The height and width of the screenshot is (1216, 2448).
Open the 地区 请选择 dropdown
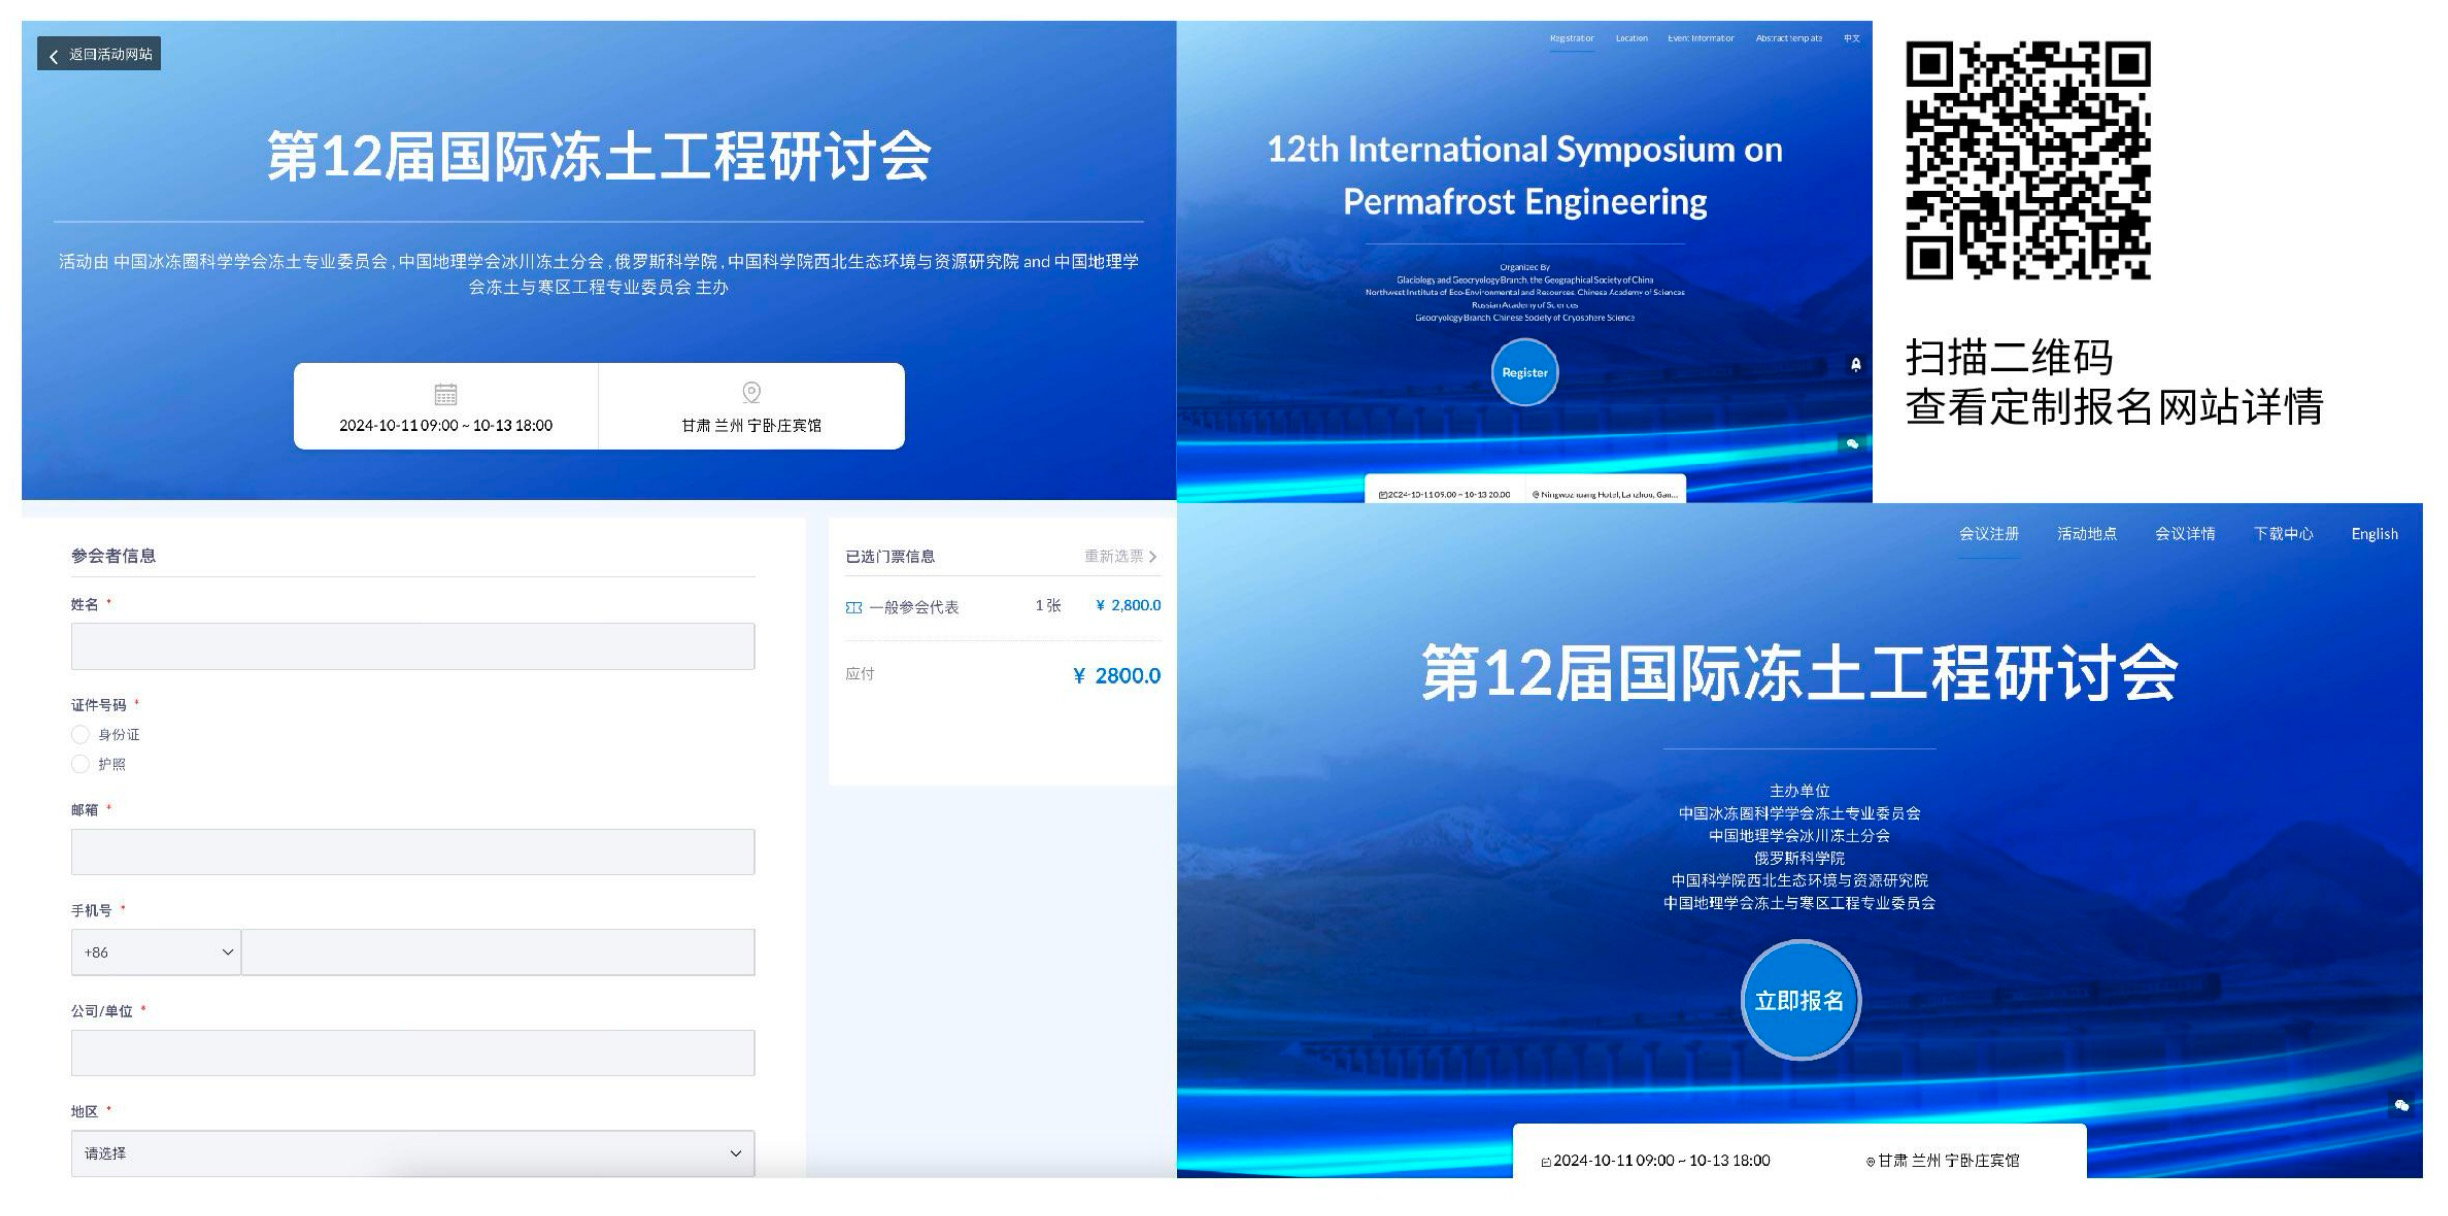(410, 1152)
